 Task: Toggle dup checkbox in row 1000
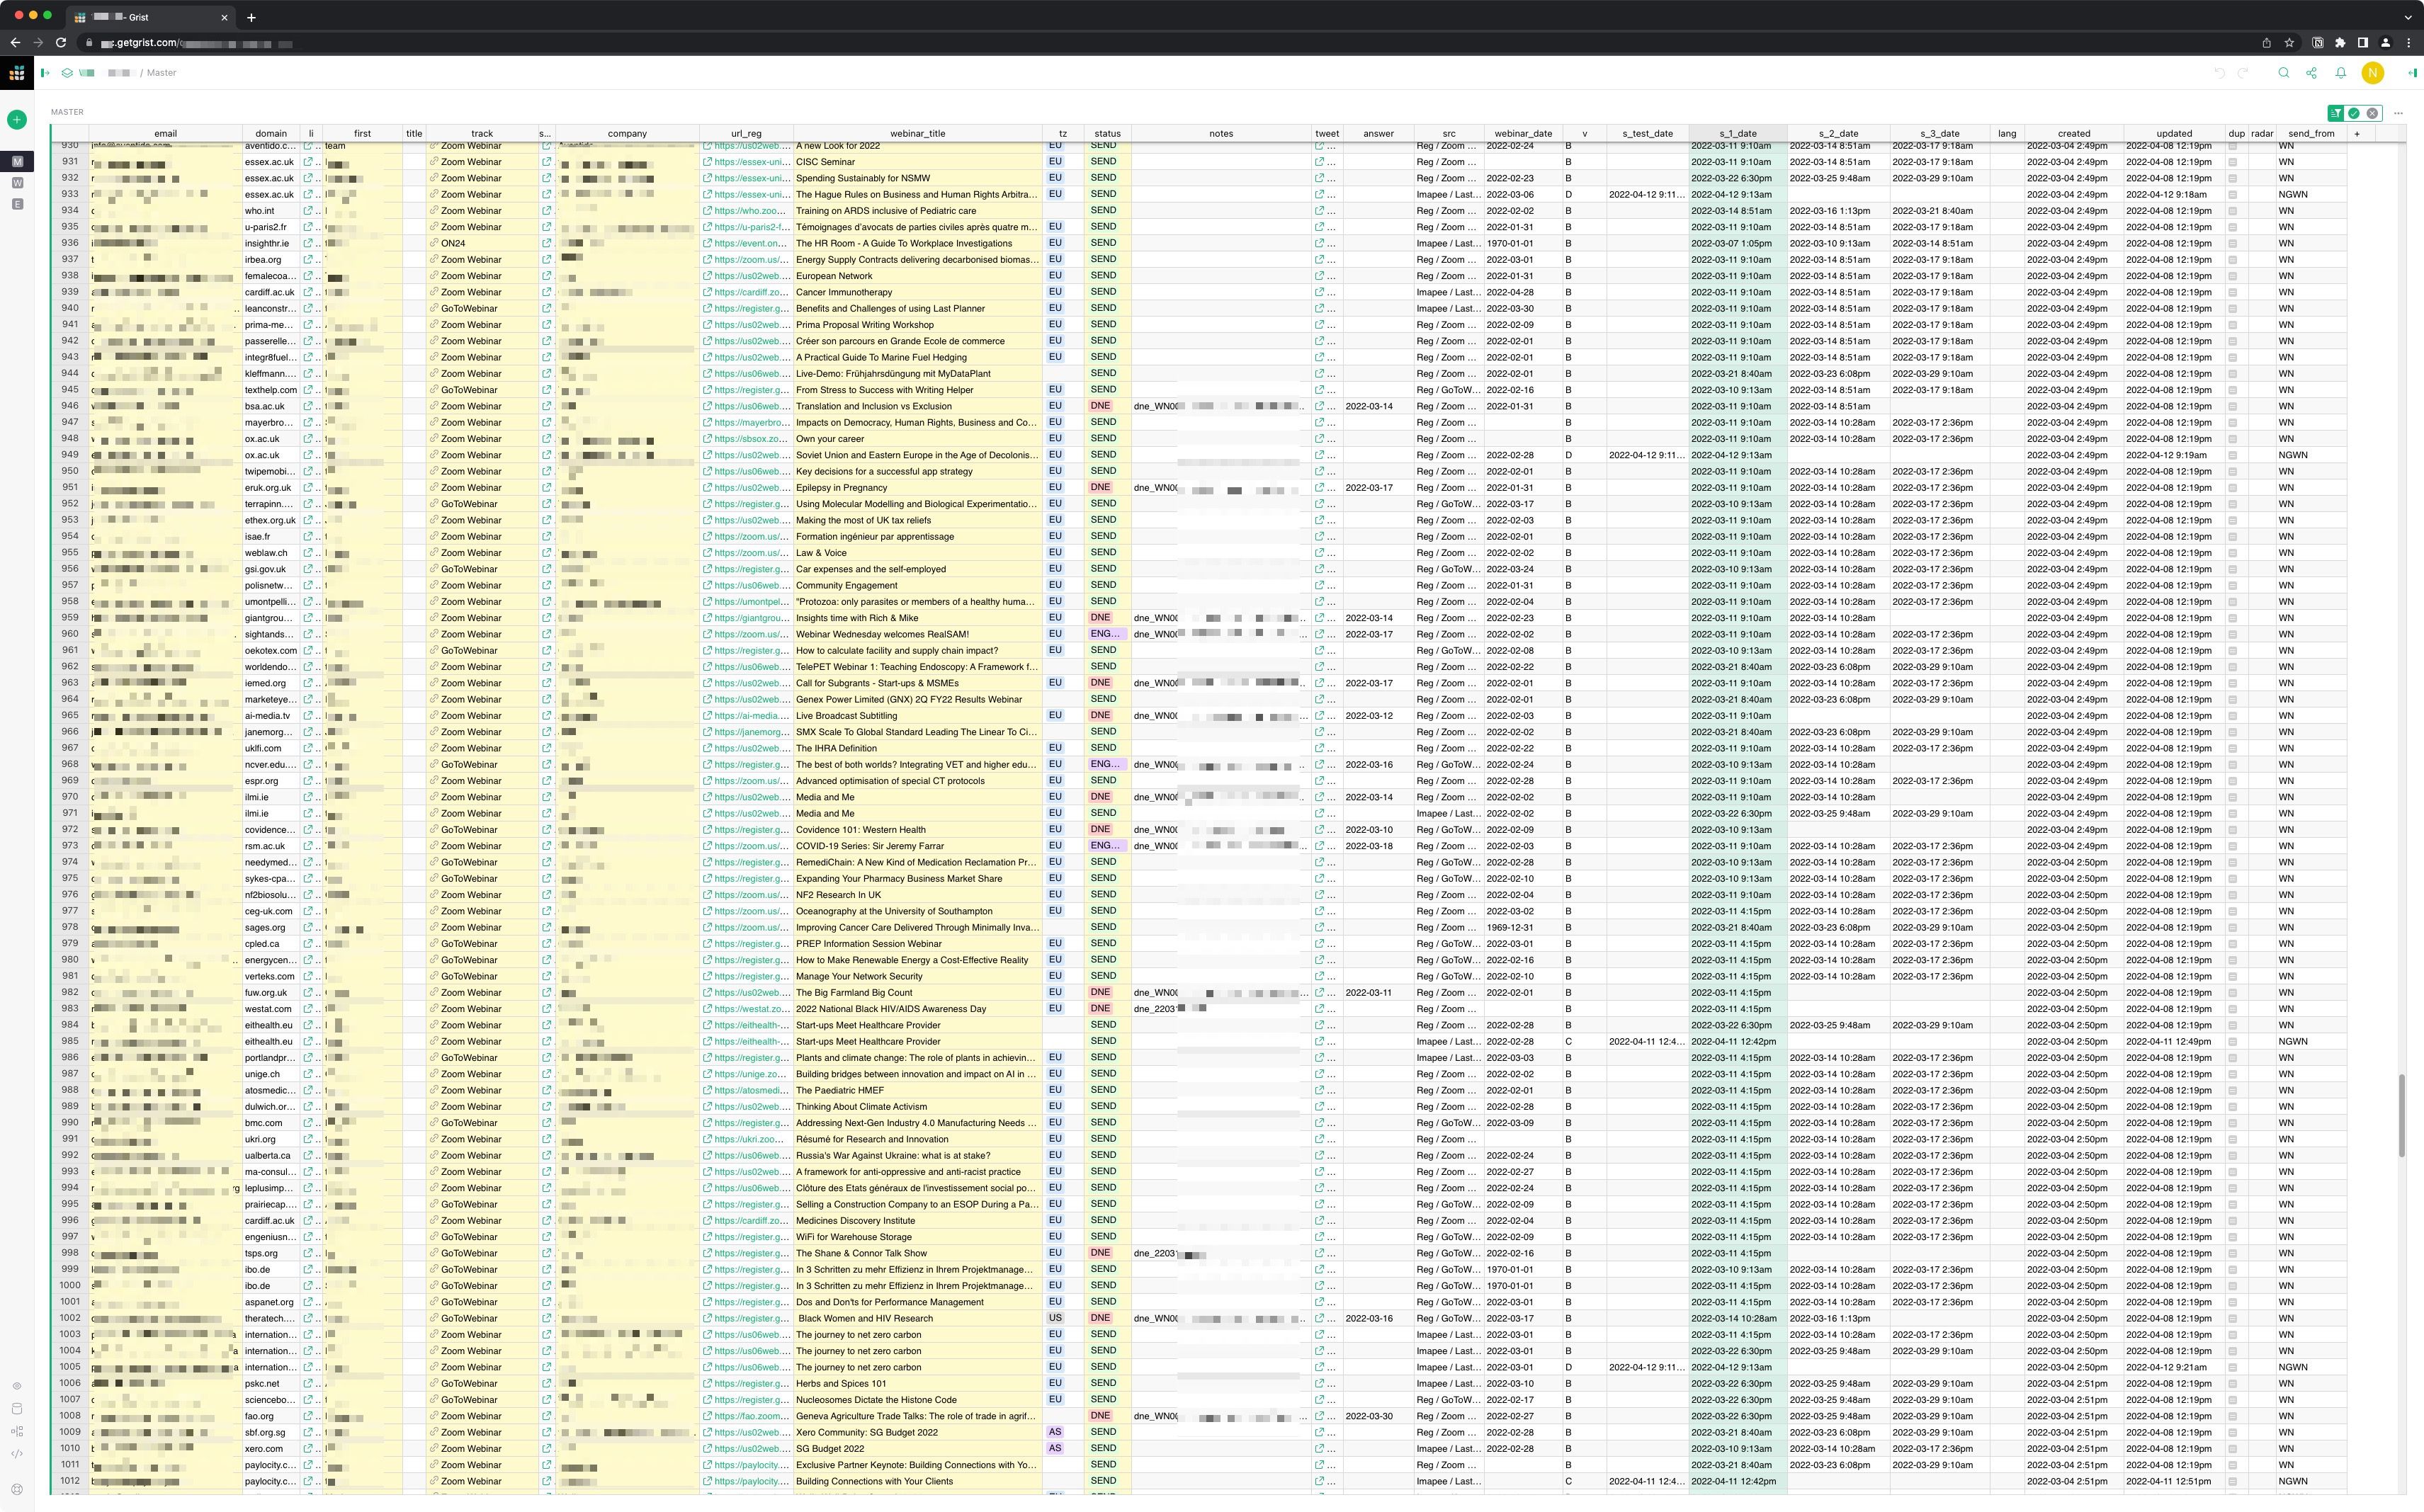point(2233,1286)
